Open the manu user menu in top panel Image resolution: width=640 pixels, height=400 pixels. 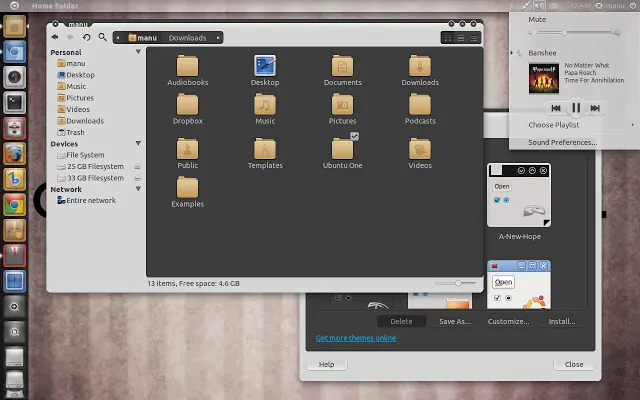coord(611,6)
